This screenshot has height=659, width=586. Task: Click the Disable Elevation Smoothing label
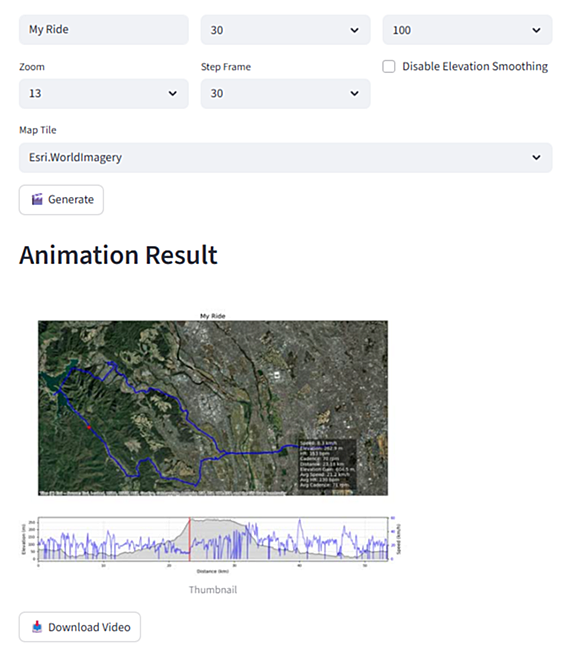point(475,66)
